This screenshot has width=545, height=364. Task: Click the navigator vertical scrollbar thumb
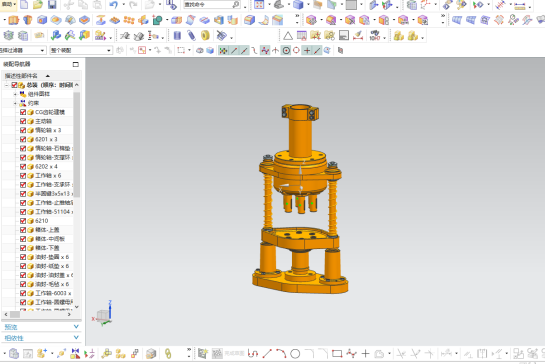pos(77,144)
